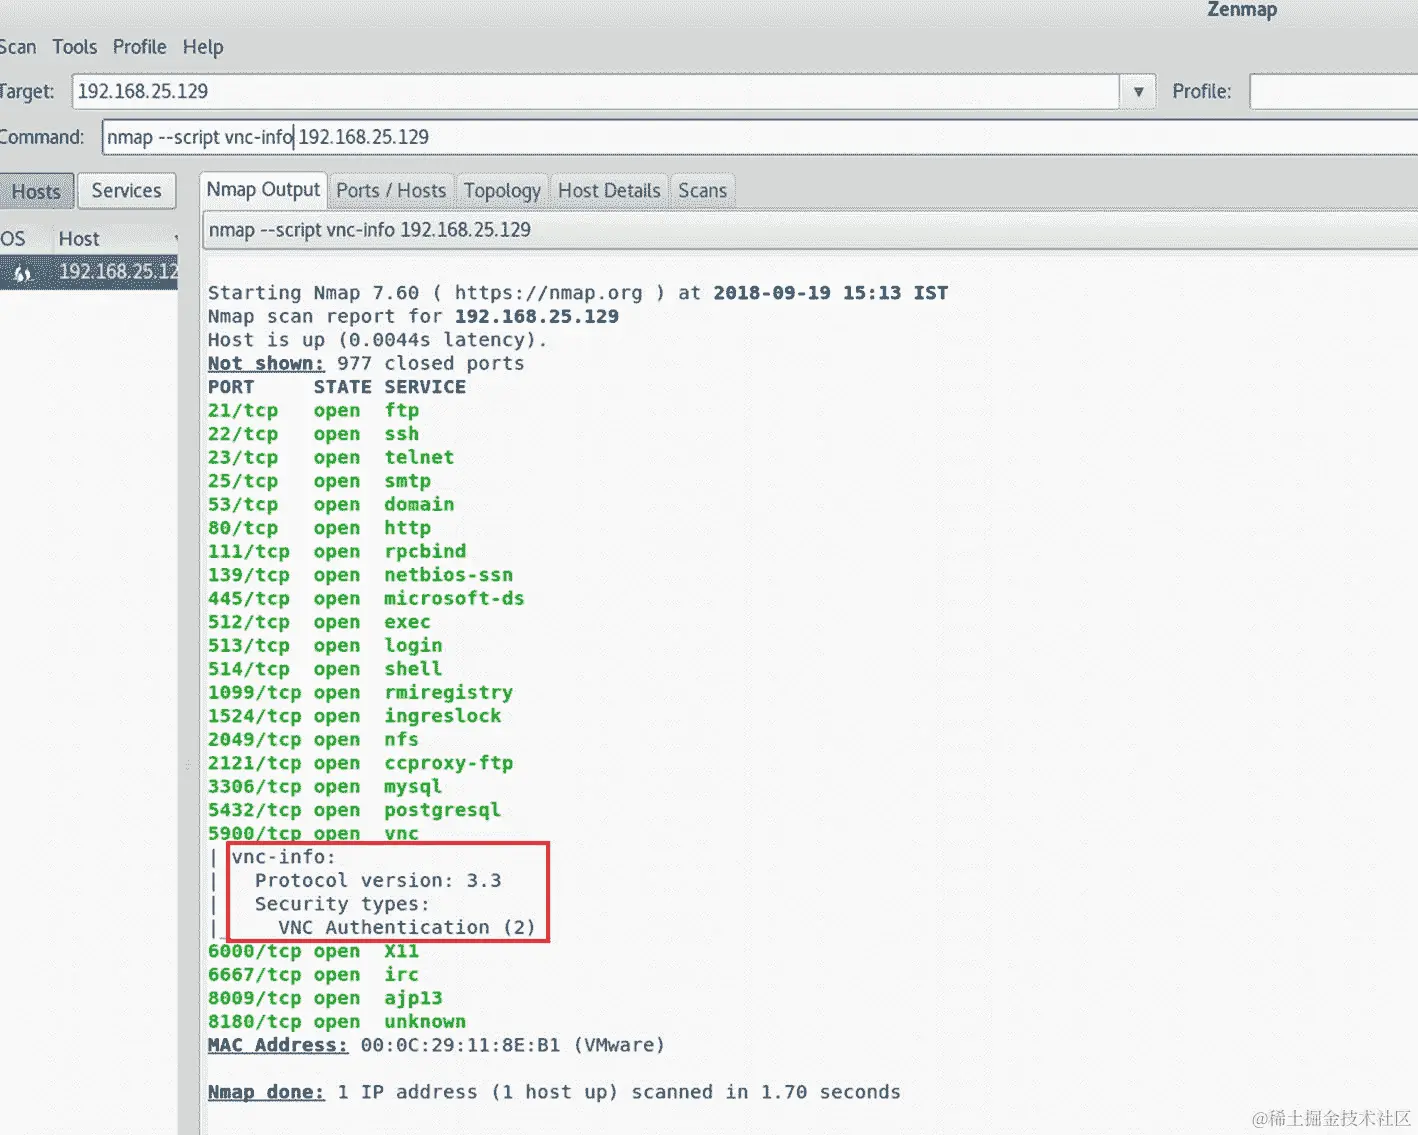Image resolution: width=1418 pixels, height=1135 pixels.
Task: Select the Hosts button
Action: click(37, 191)
